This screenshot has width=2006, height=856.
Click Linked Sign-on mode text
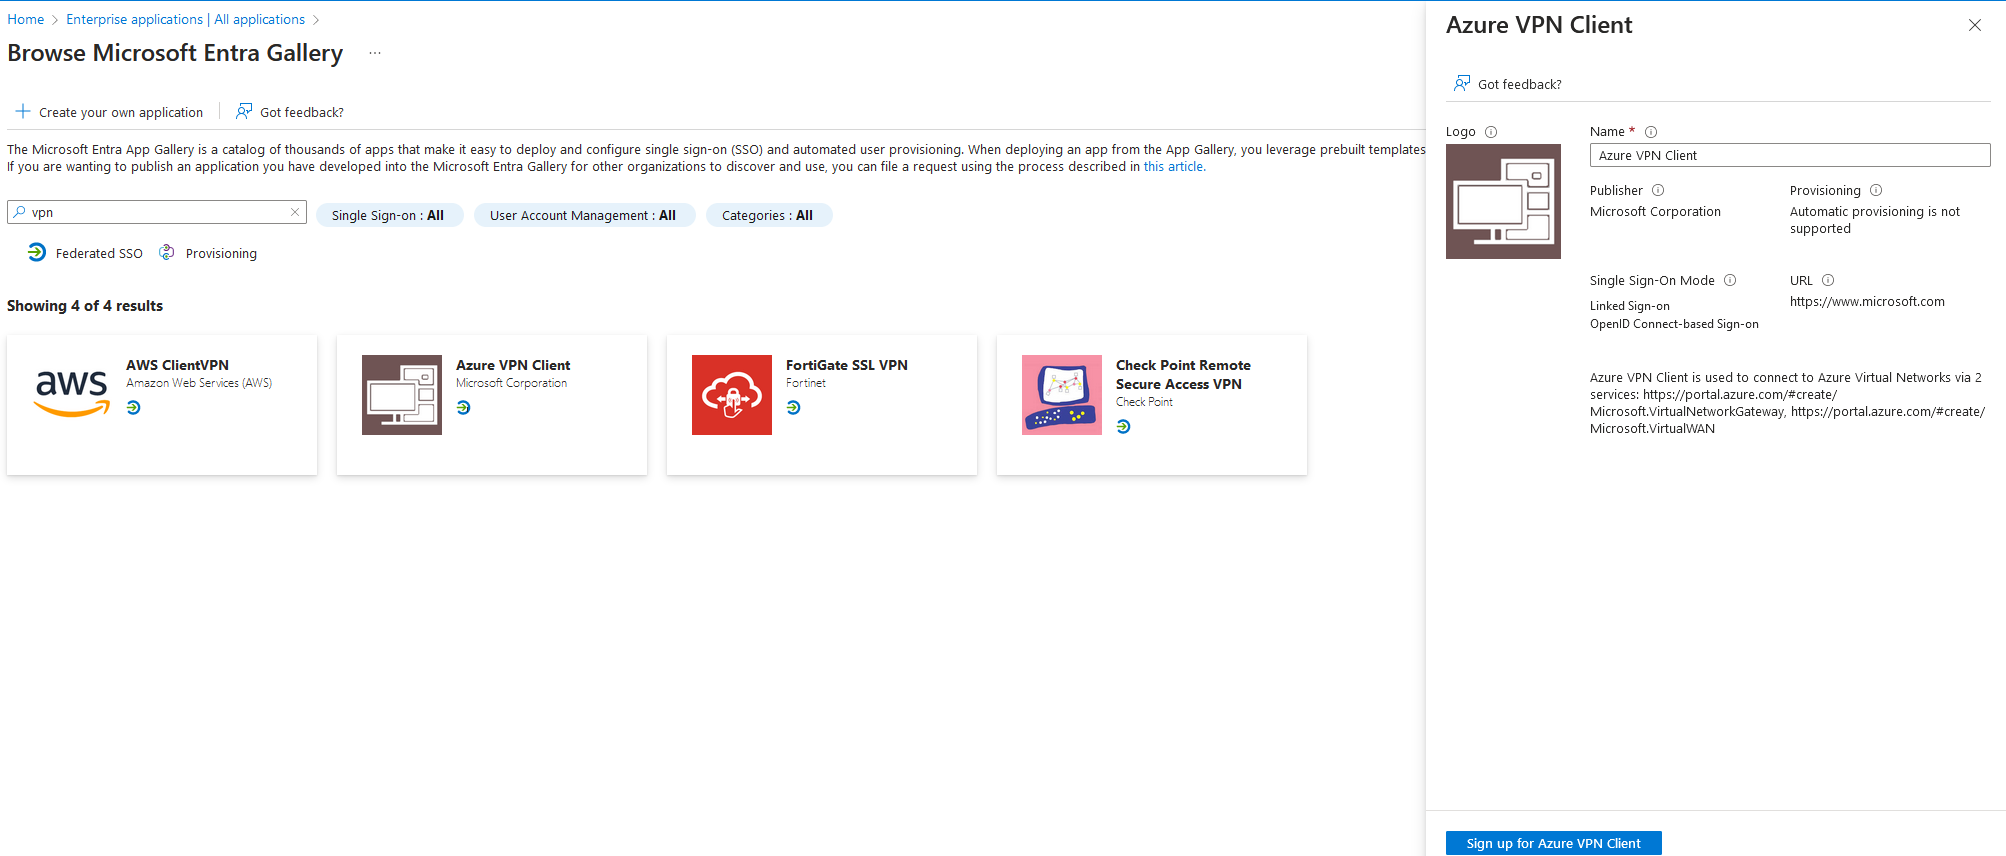[1629, 306]
